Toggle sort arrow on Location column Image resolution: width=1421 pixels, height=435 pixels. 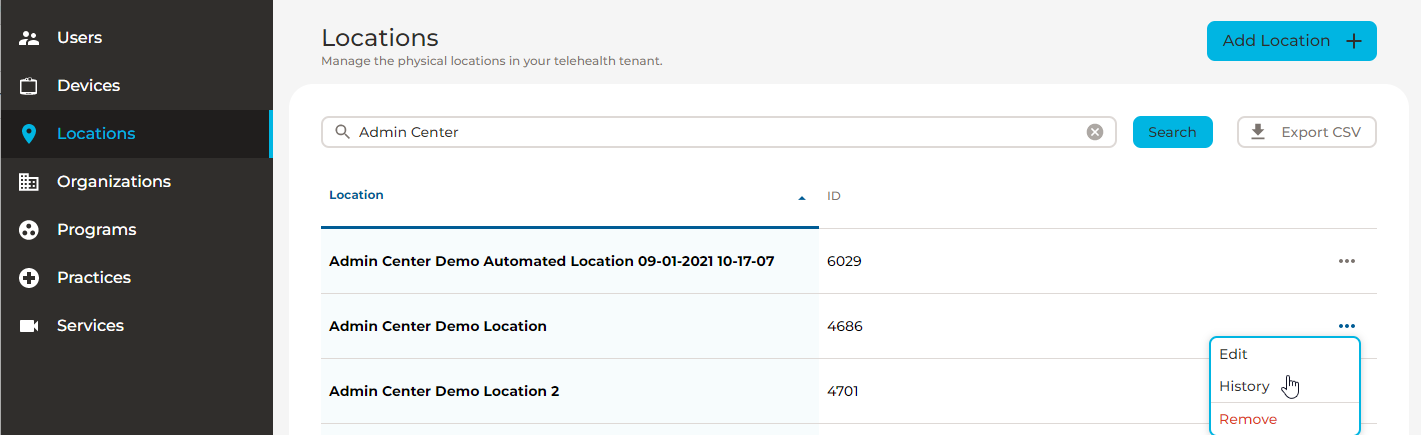(x=802, y=198)
